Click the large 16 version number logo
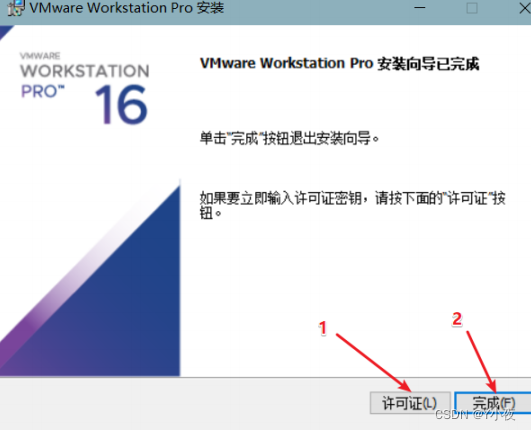 click(121, 104)
